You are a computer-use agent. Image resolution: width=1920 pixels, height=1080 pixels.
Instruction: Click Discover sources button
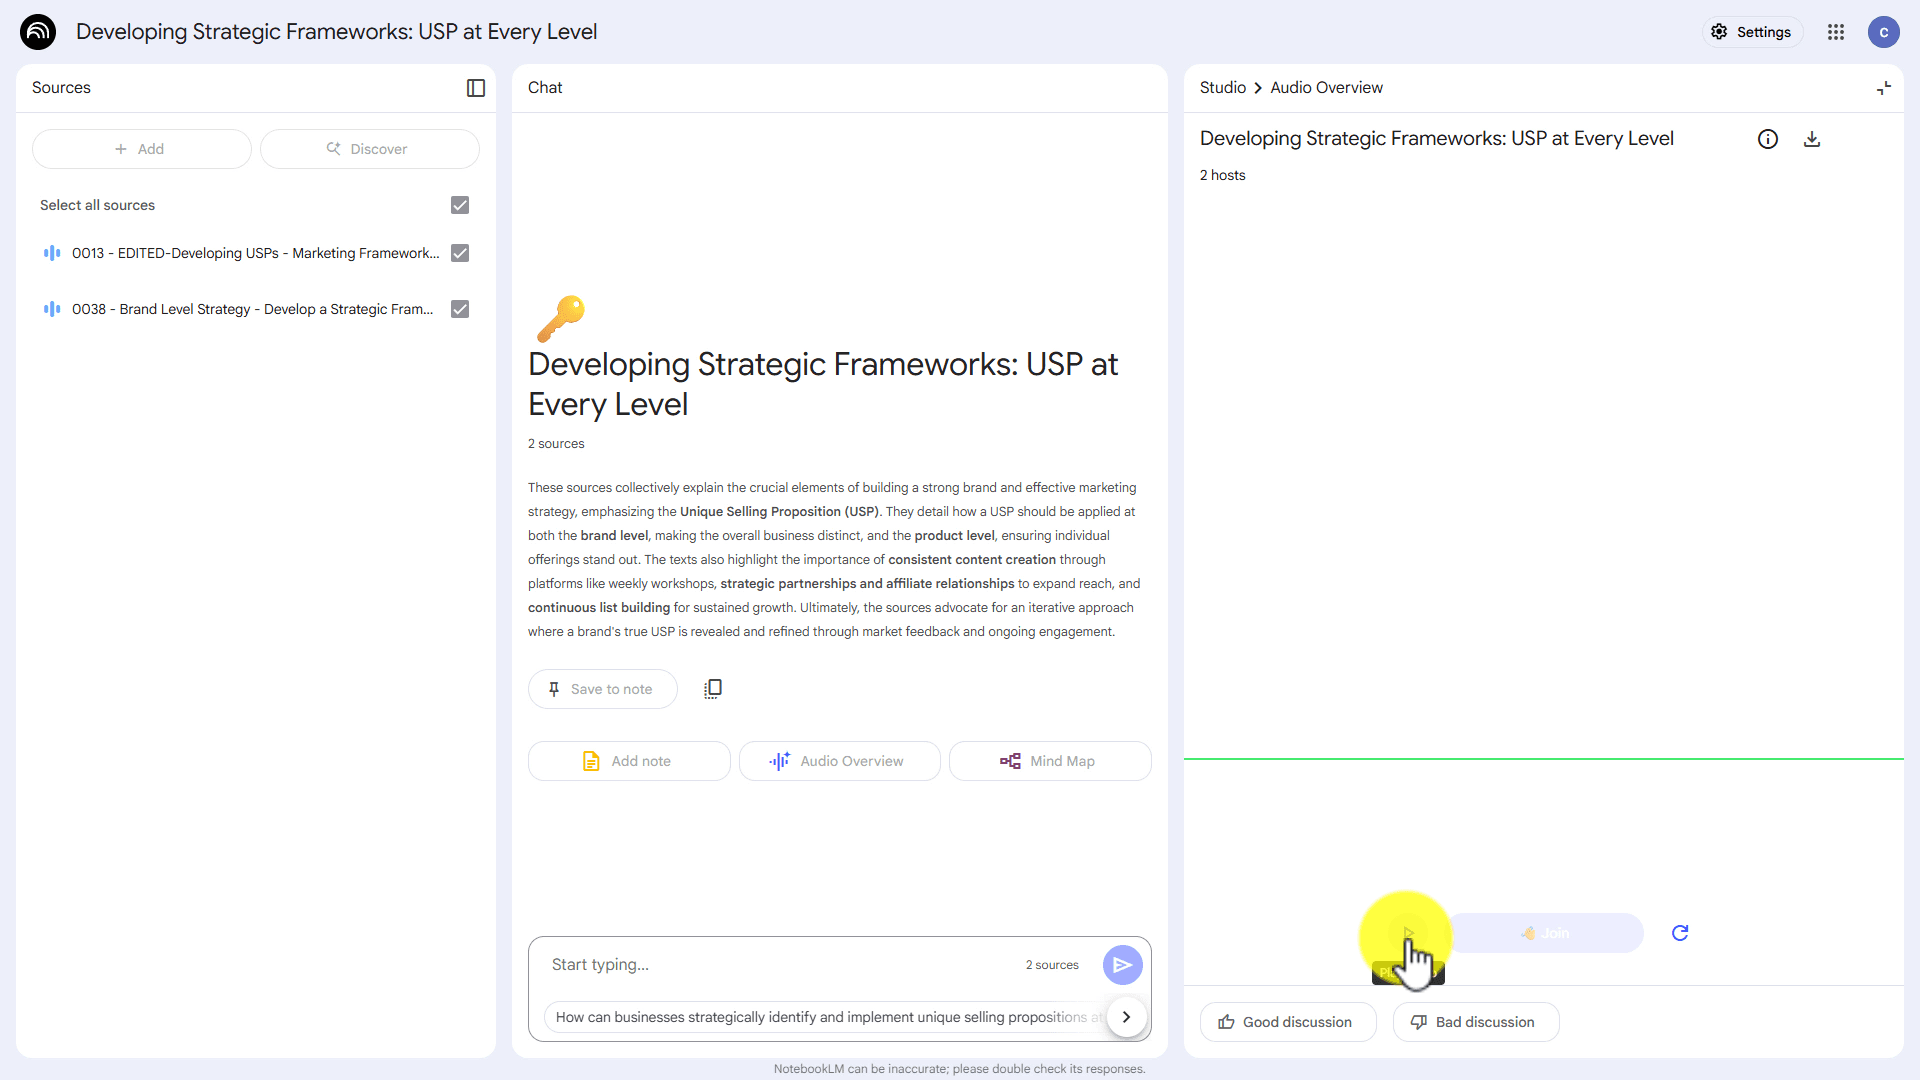tap(369, 149)
